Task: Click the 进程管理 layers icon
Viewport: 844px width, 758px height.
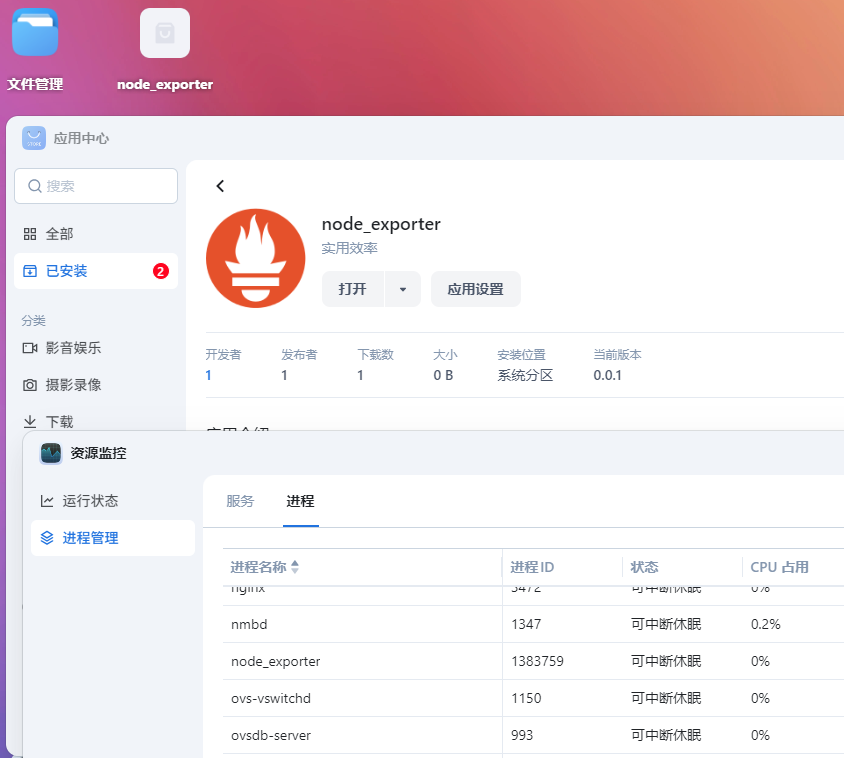Action: click(47, 538)
